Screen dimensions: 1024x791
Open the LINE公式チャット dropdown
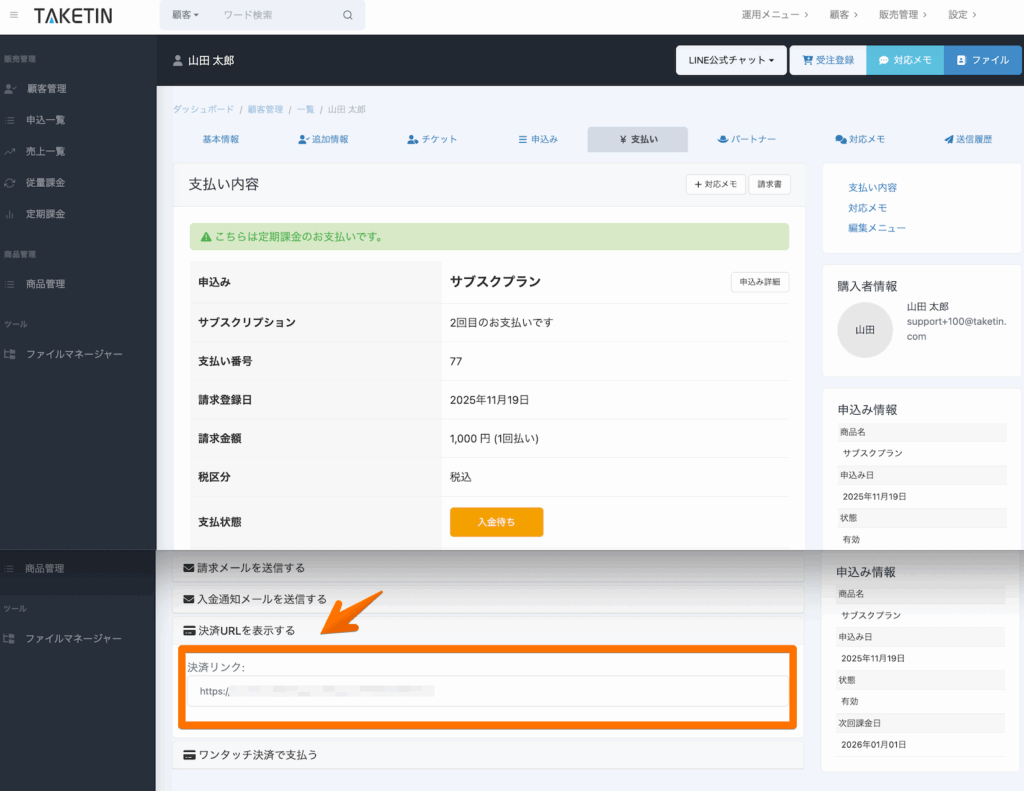(x=731, y=60)
